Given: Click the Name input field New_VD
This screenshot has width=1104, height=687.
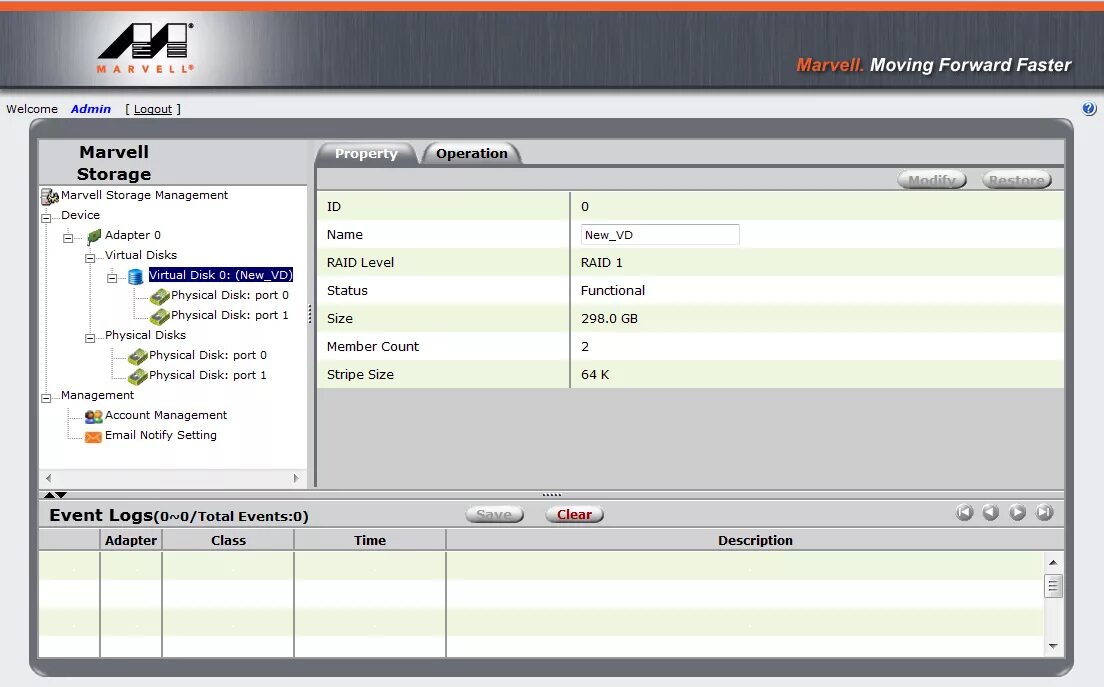Looking at the screenshot, I should tap(660, 234).
